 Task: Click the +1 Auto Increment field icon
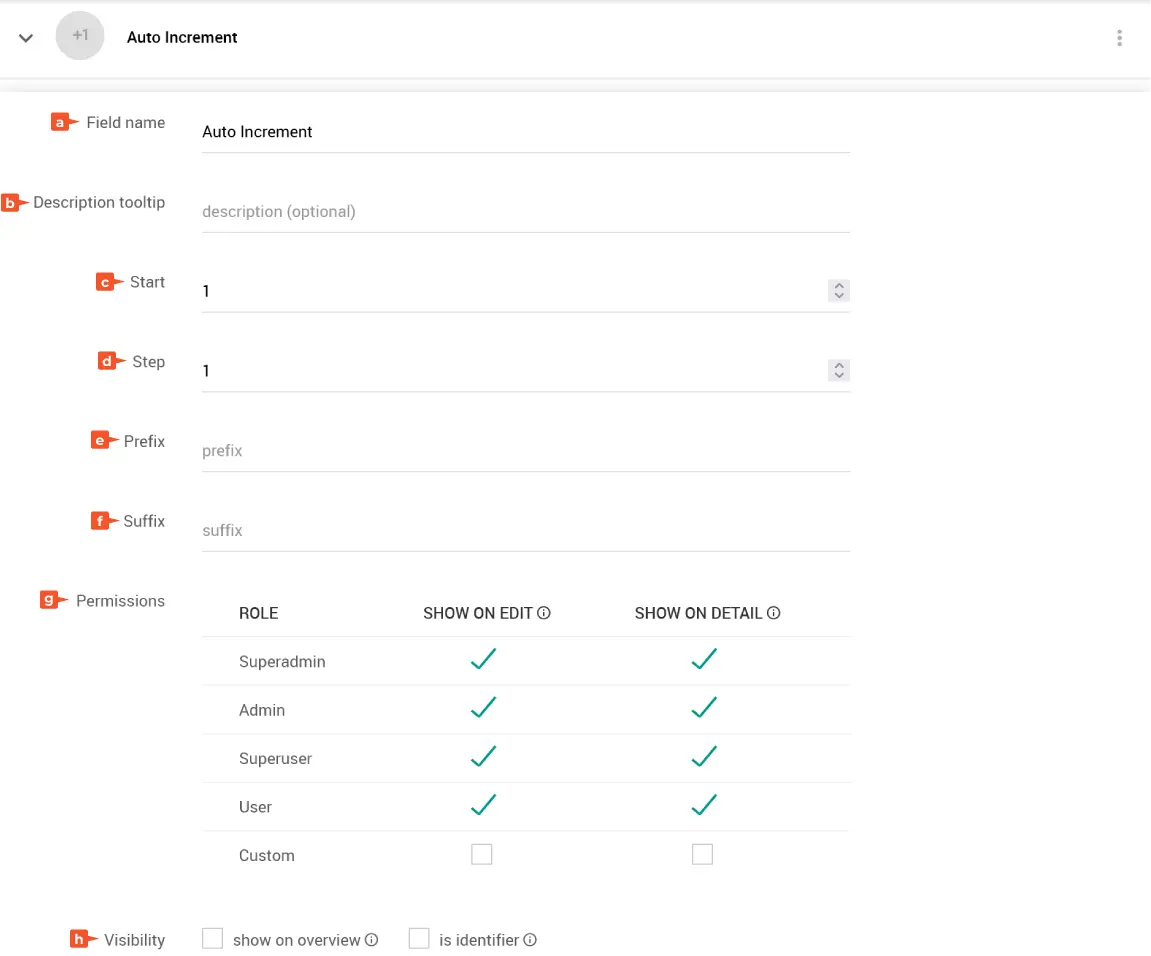80,37
